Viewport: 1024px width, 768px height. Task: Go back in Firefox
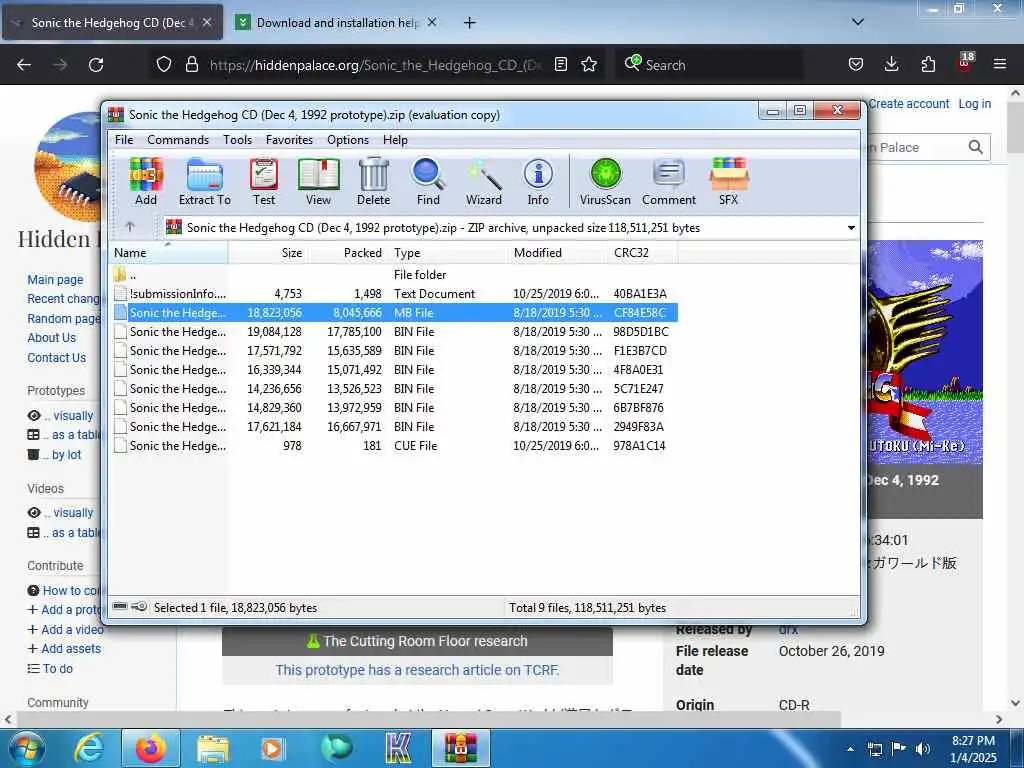pos(24,65)
